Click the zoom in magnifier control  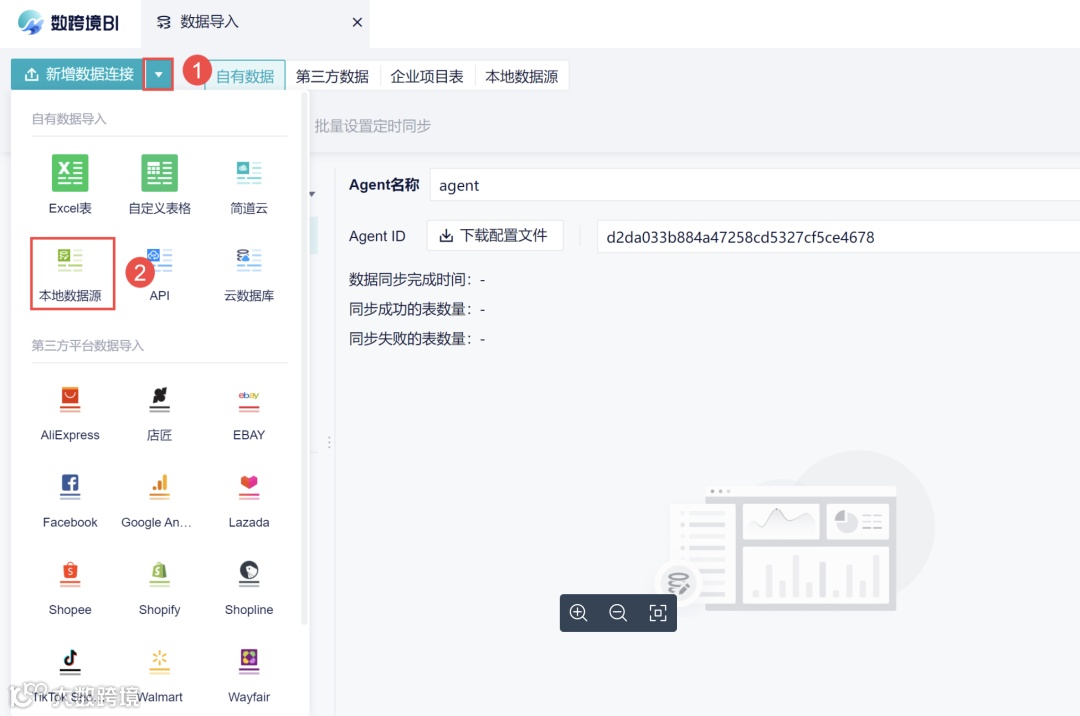578,613
